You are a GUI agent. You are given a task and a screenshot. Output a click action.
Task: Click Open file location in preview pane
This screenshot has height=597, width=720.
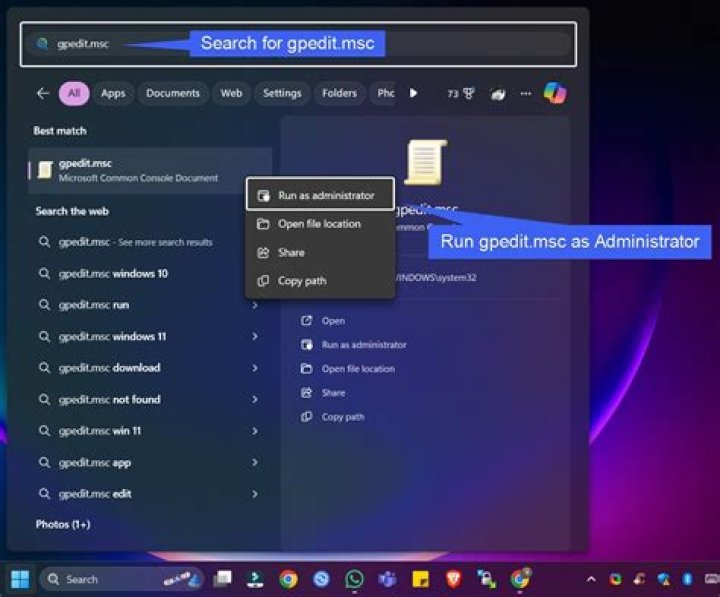(348, 369)
